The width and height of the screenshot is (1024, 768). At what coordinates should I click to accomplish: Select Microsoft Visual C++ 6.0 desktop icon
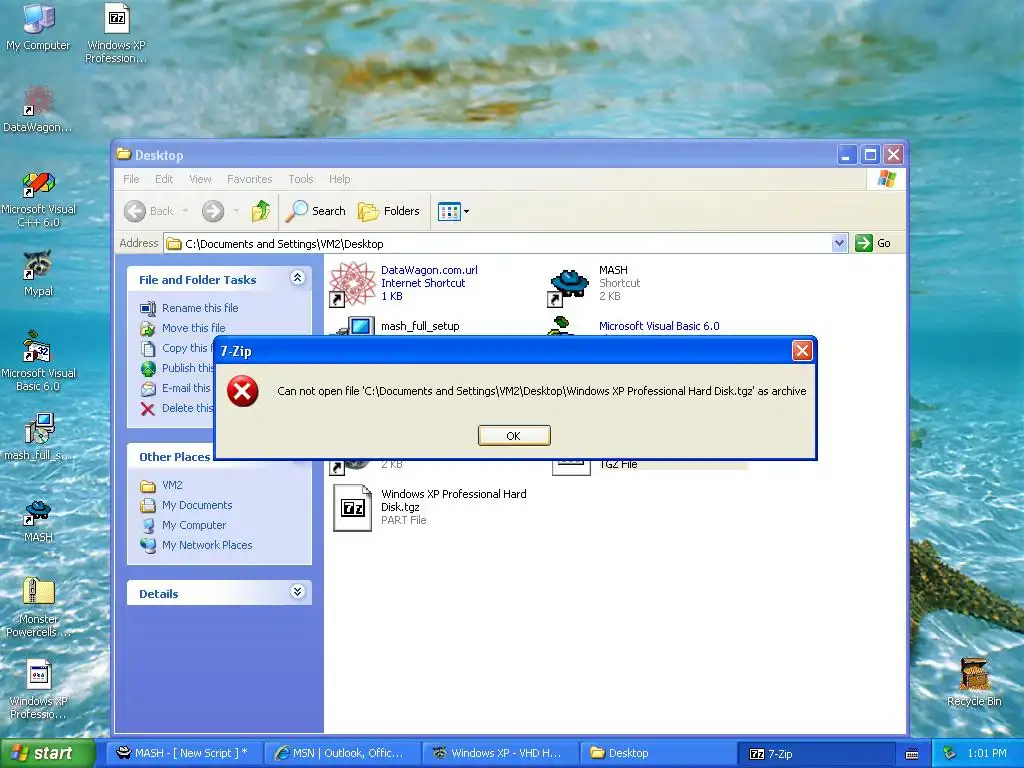(38, 199)
